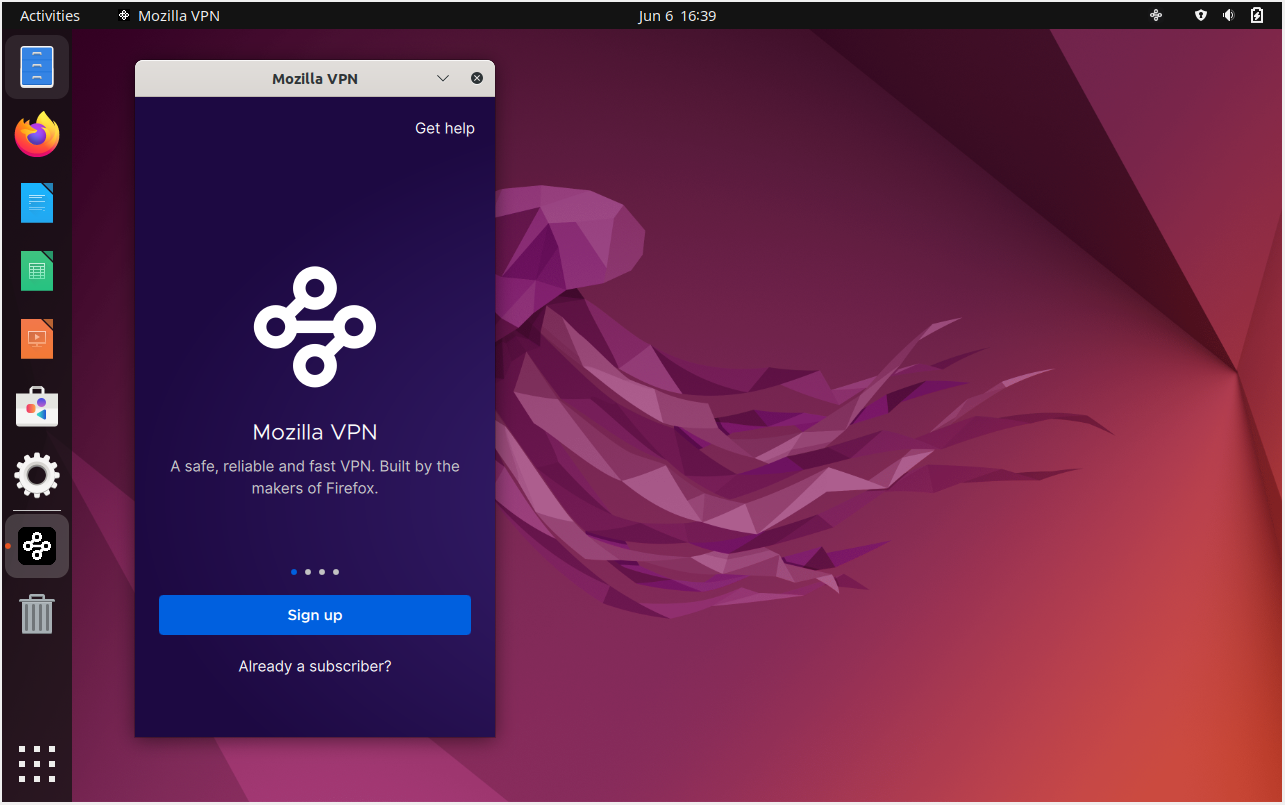The height and width of the screenshot is (805, 1285).
Task: Open Settings gear from the dock
Action: pyautogui.click(x=37, y=475)
